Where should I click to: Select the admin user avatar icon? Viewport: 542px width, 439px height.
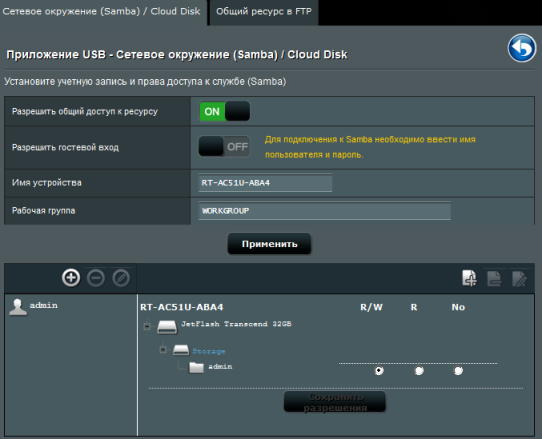[x=18, y=307]
